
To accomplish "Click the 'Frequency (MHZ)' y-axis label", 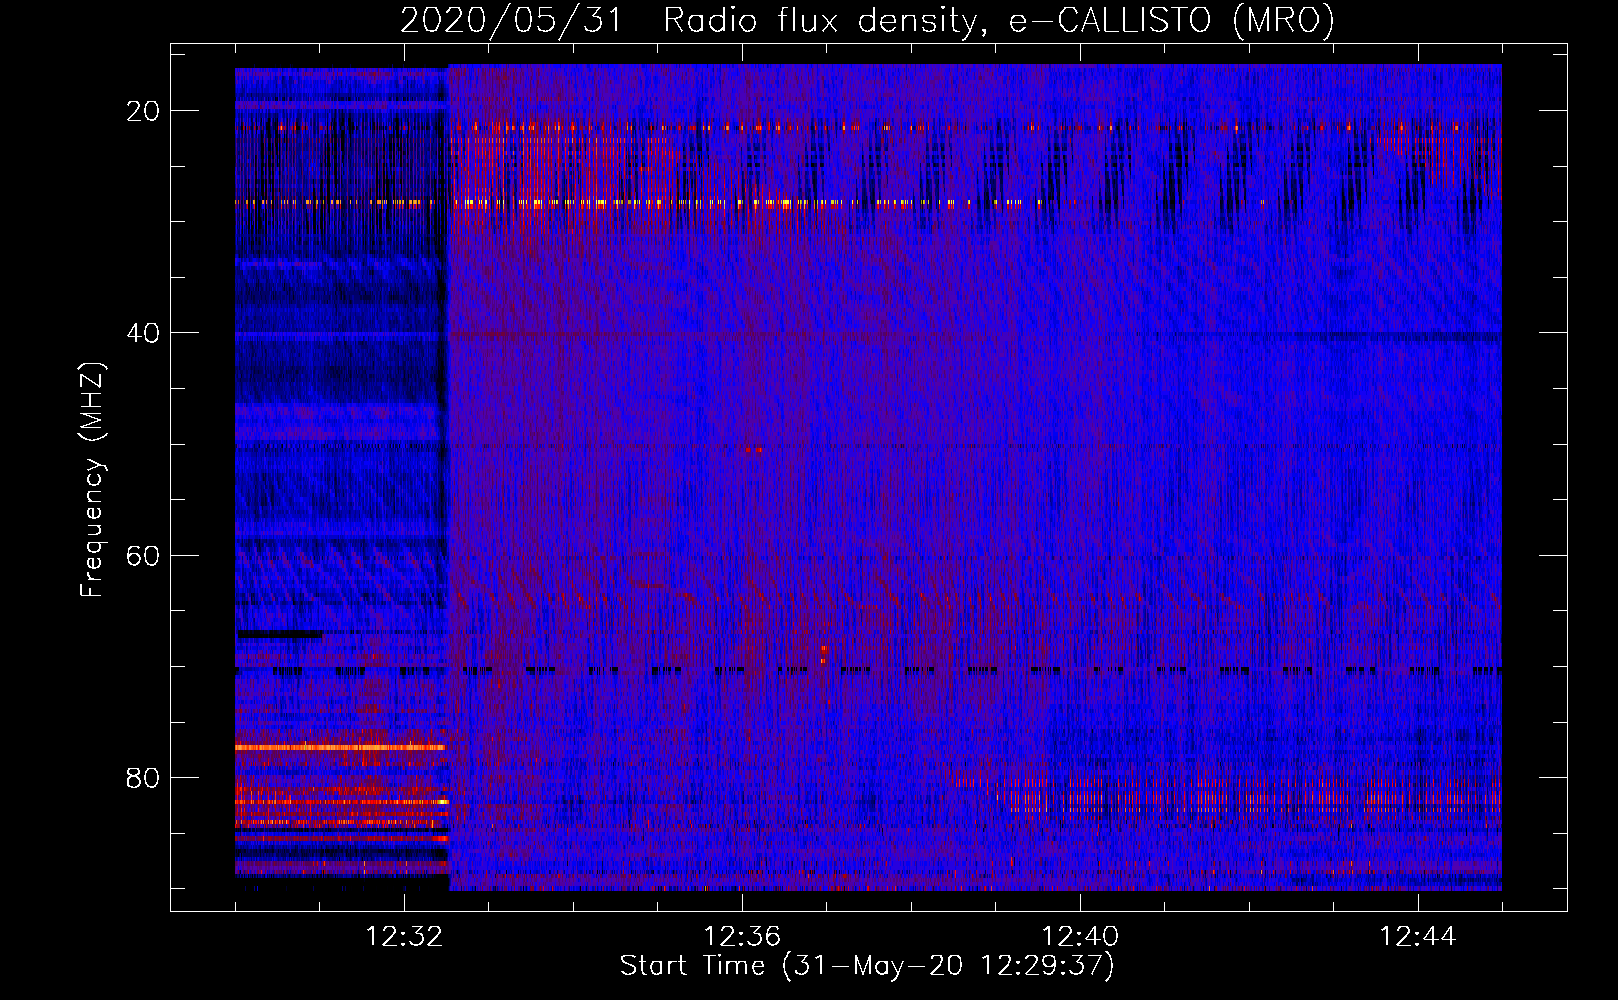I will point(92,480).
